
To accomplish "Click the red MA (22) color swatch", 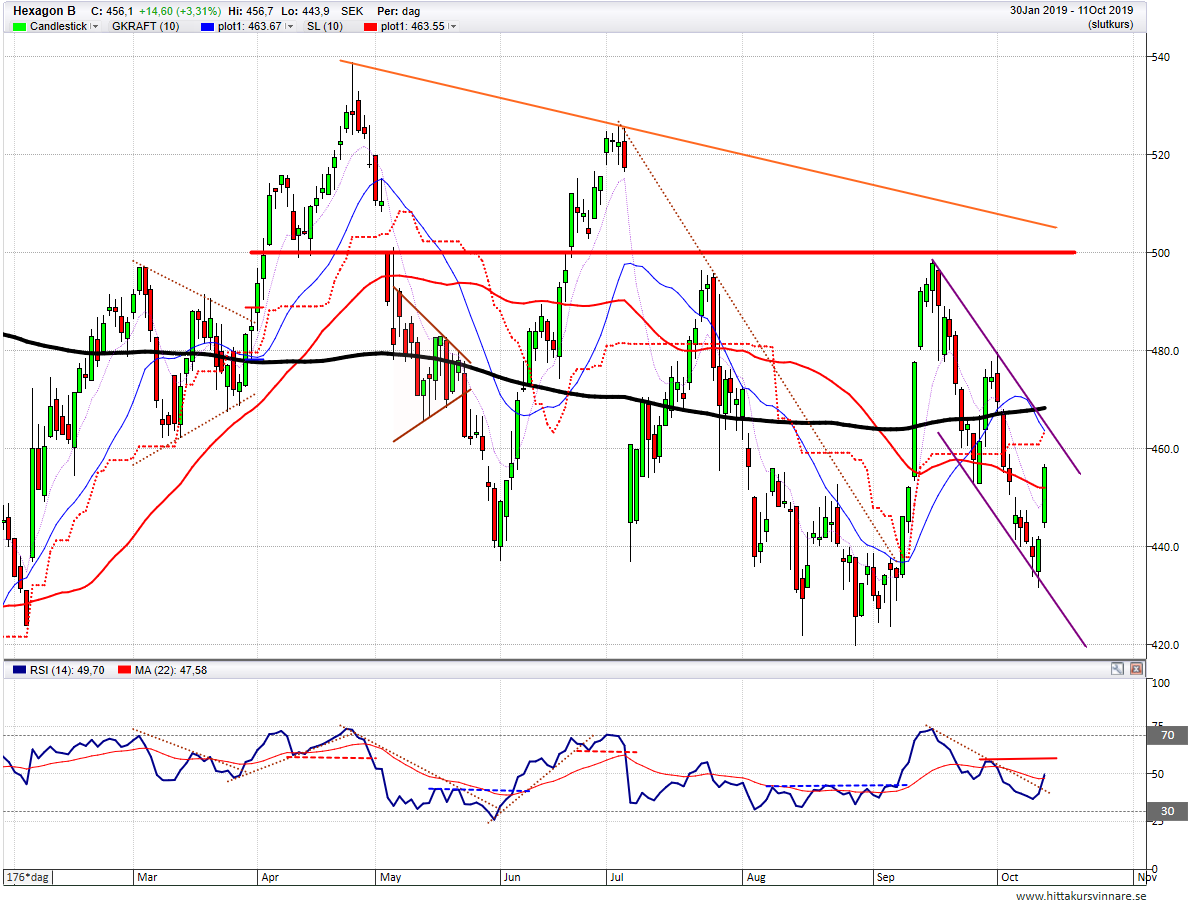I will 125,670.
